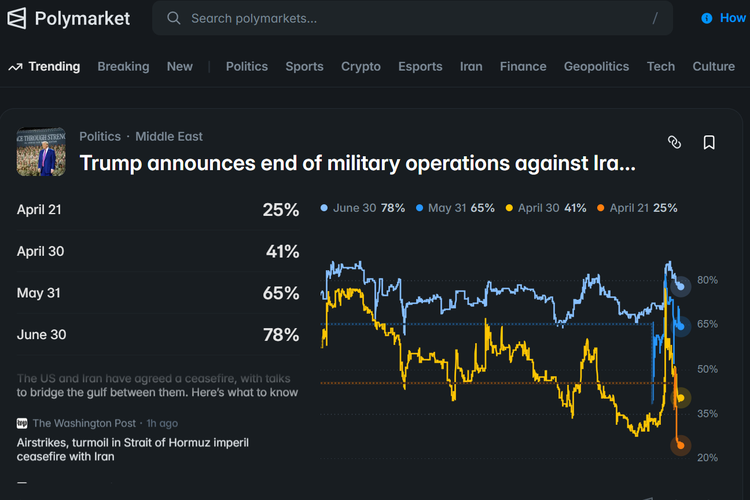
Task: Type in the Search polymarkets field
Action: [400, 18]
